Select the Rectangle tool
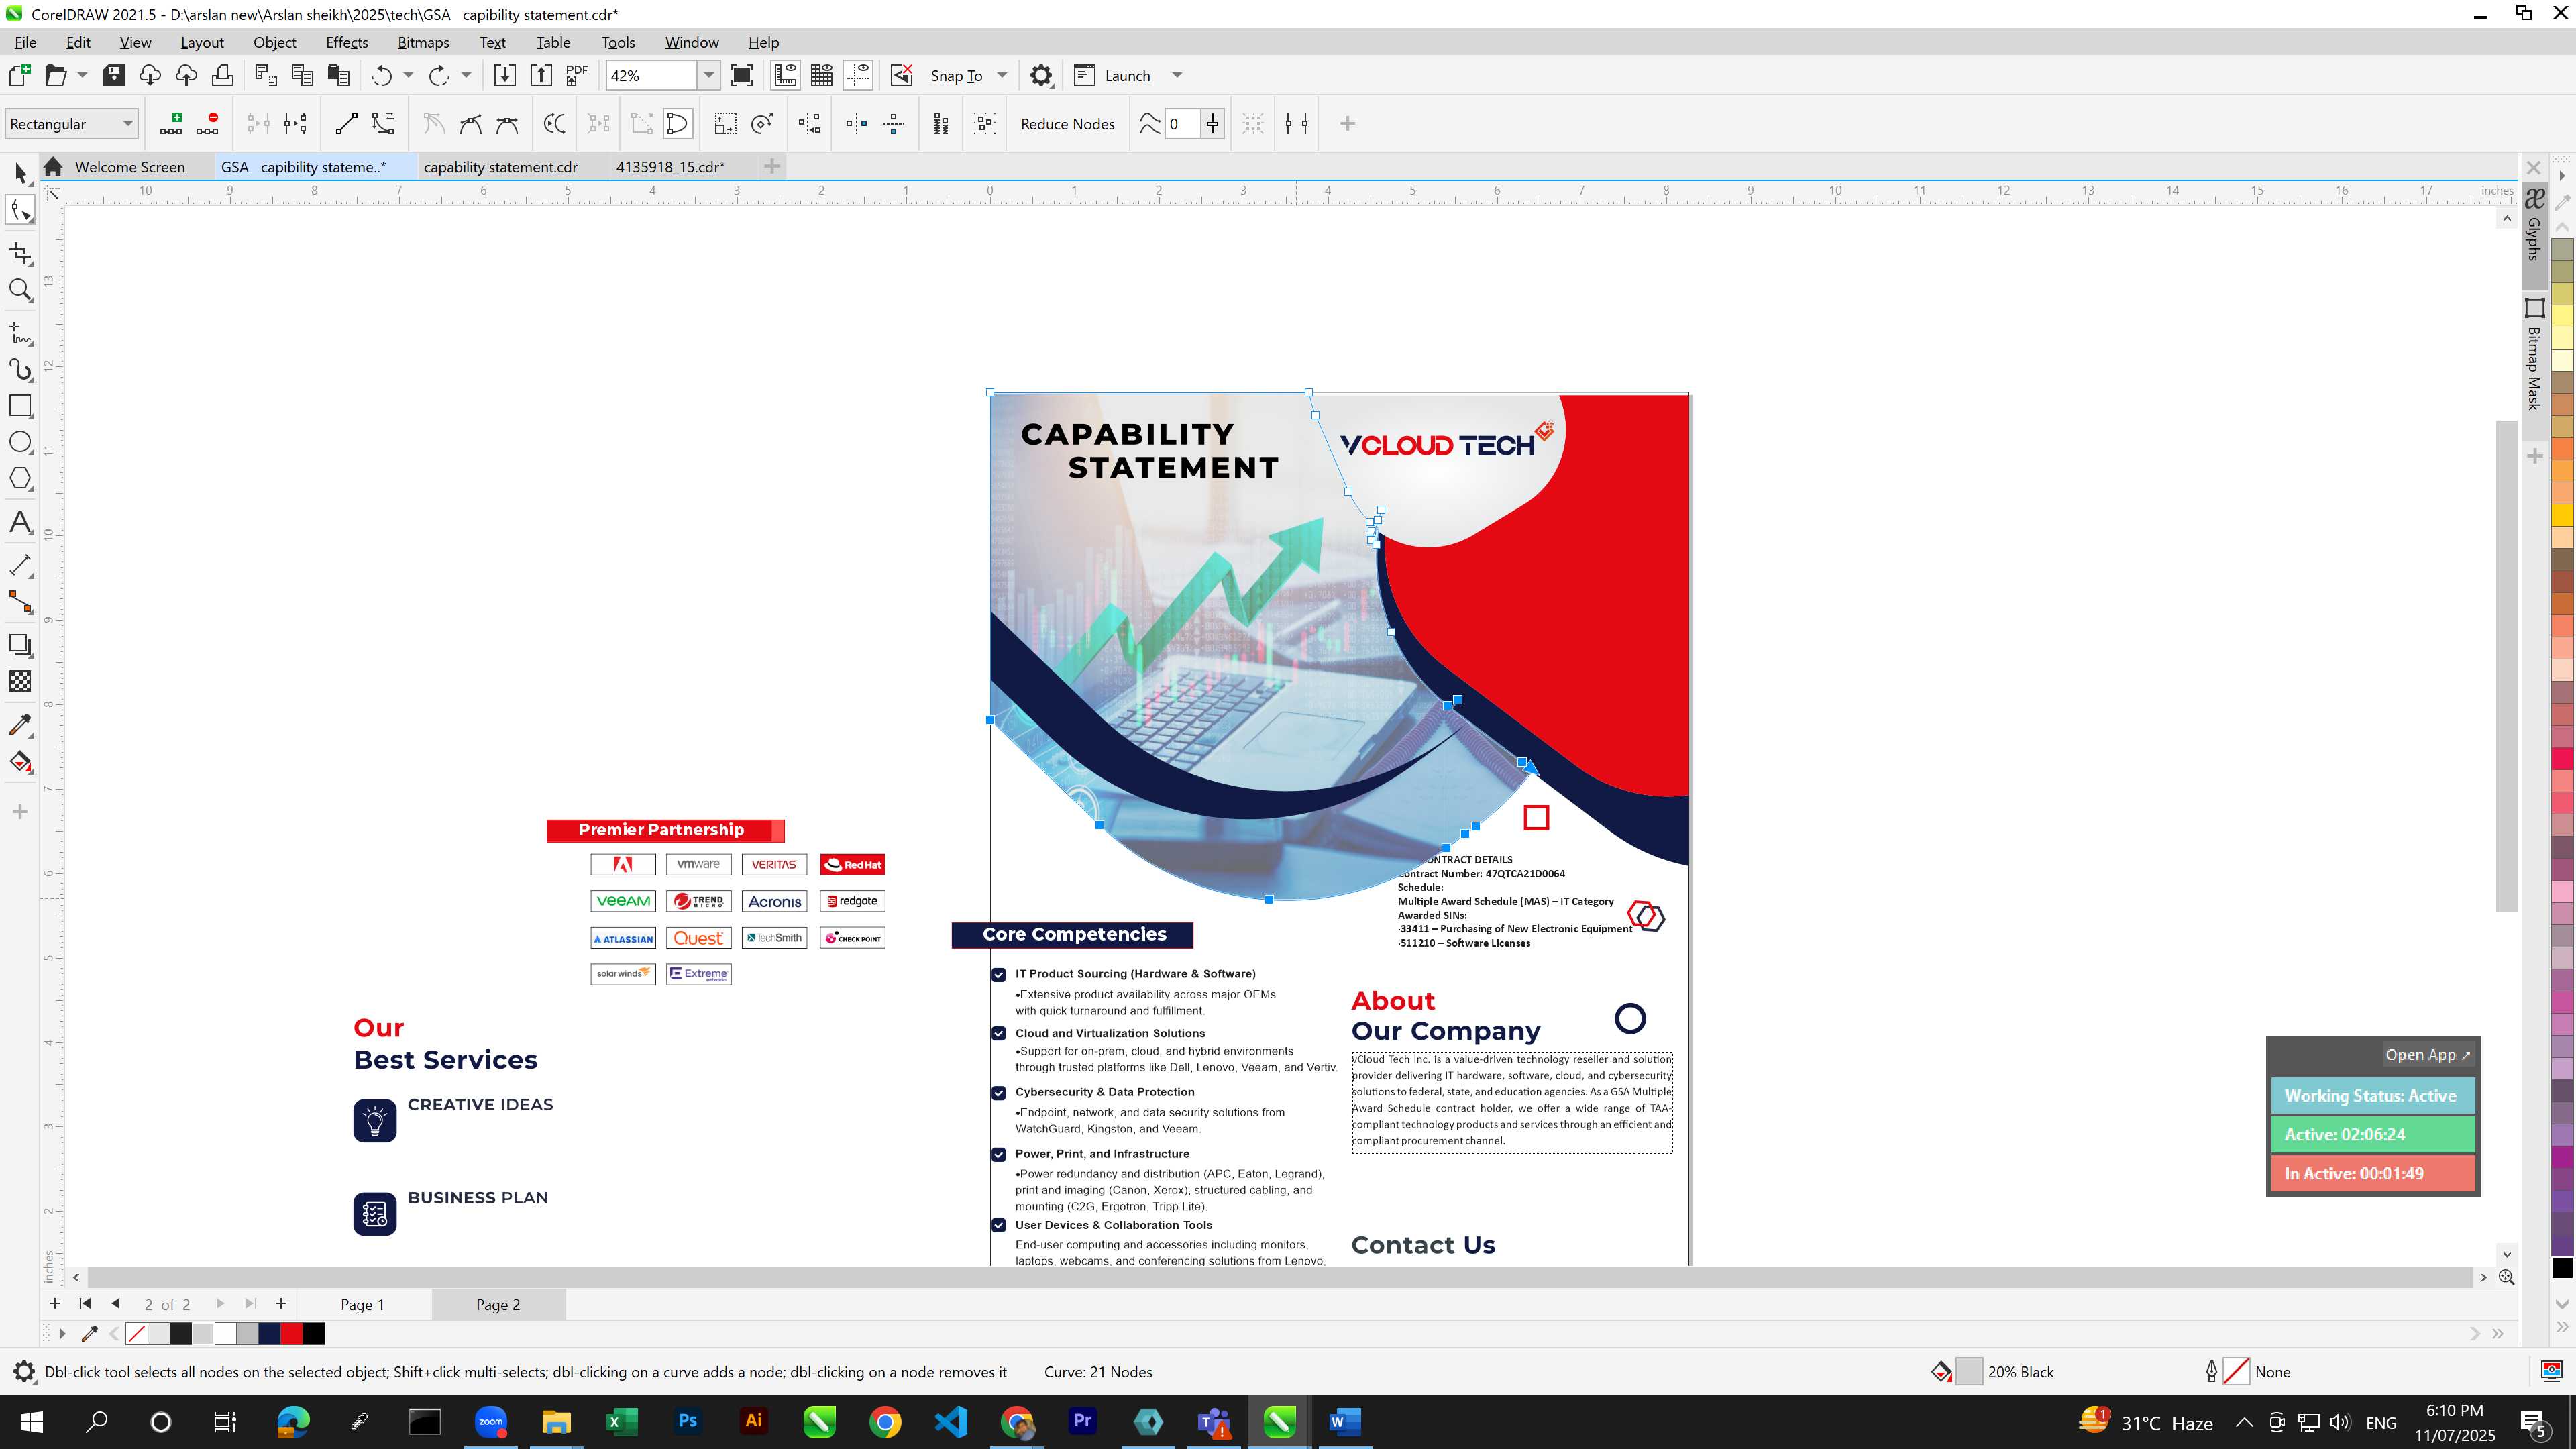The height and width of the screenshot is (1449, 2576). 20,406
